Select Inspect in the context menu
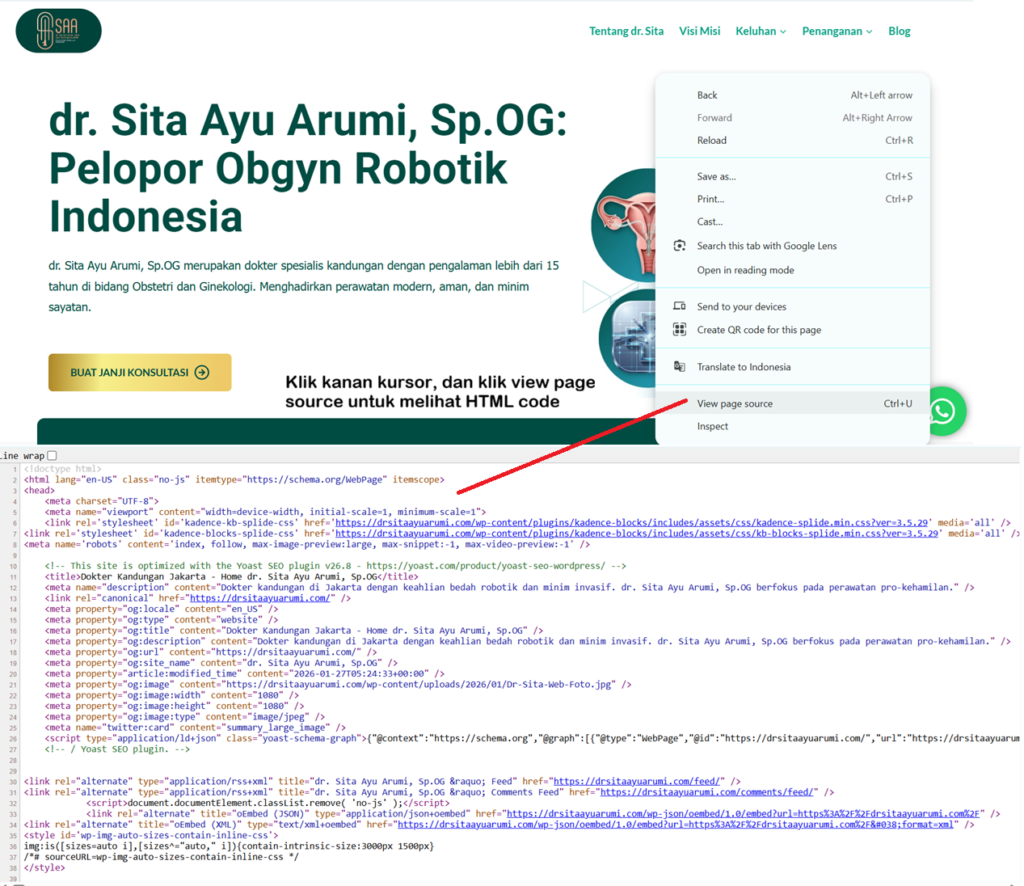Viewport: 1024px width, 886px height. [x=793, y=426]
